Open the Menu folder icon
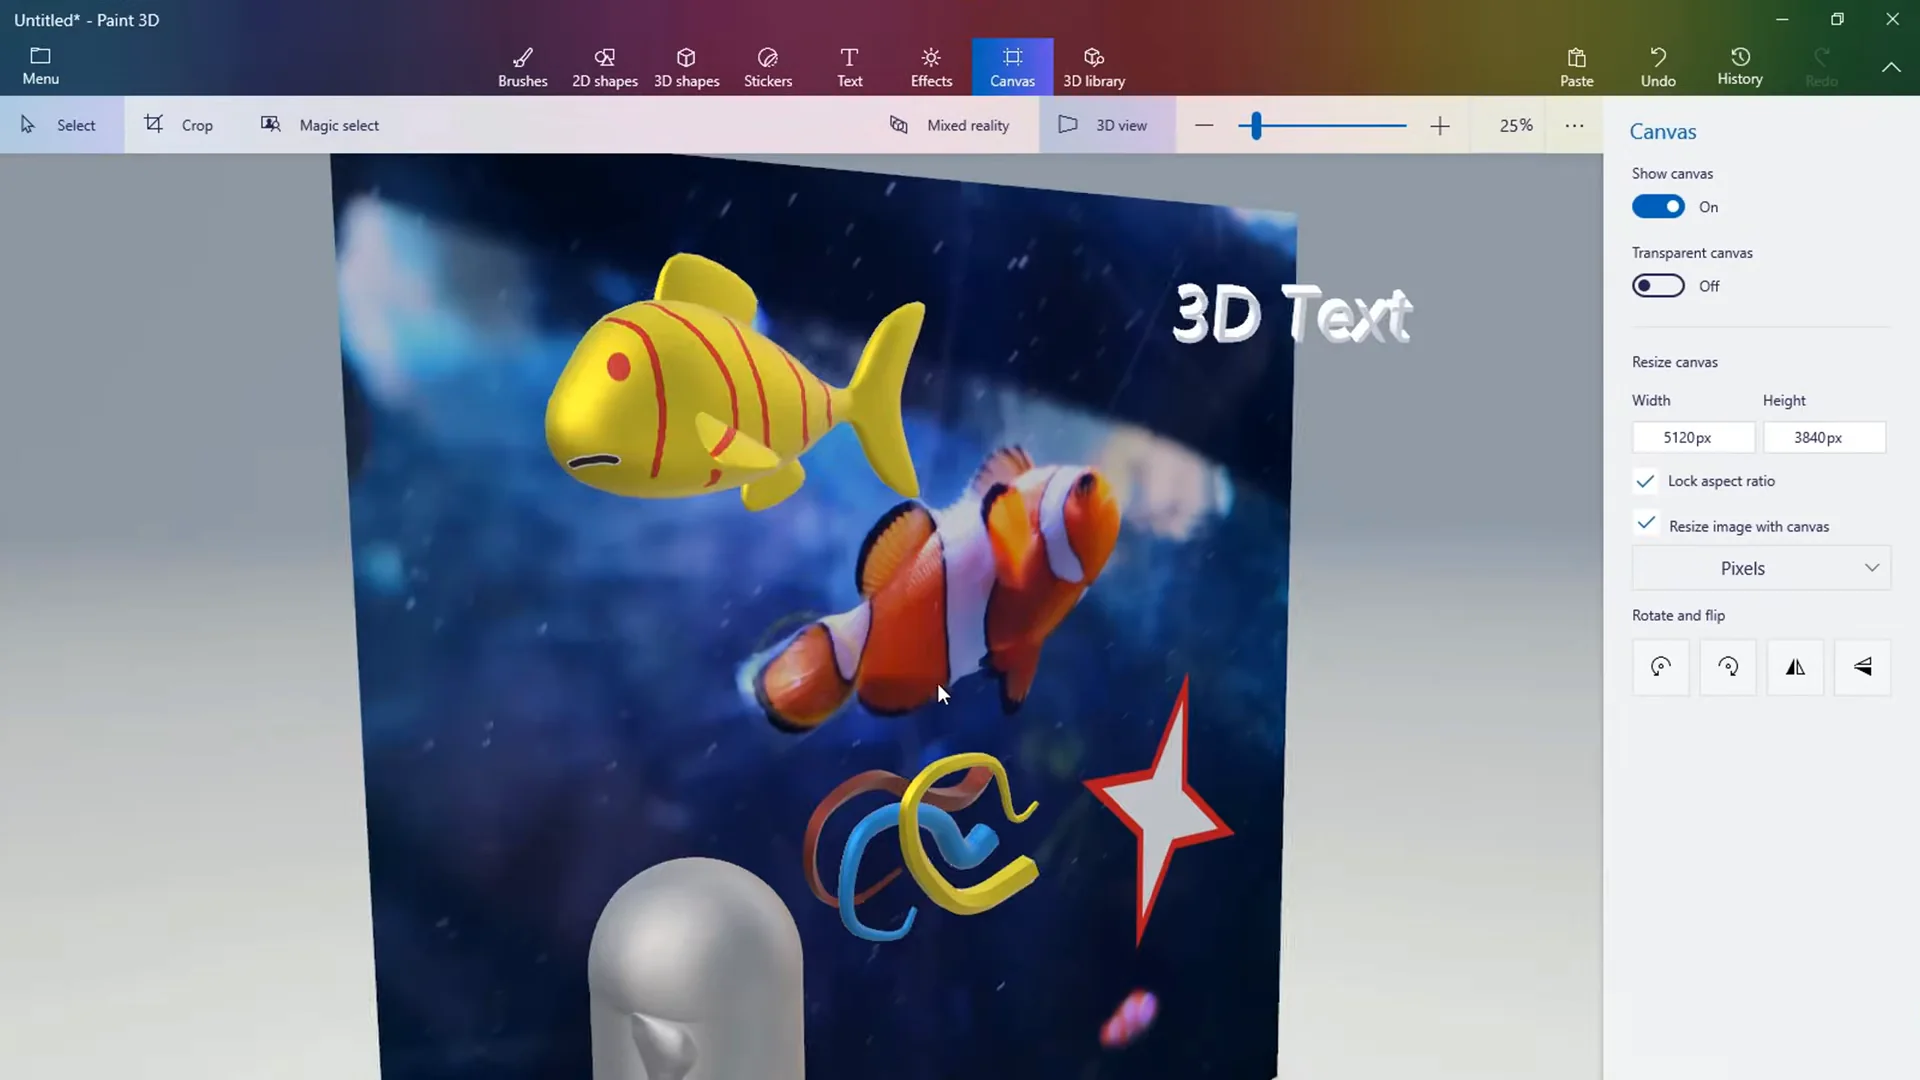The height and width of the screenshot is (1080, 1920). click(40, 66)
